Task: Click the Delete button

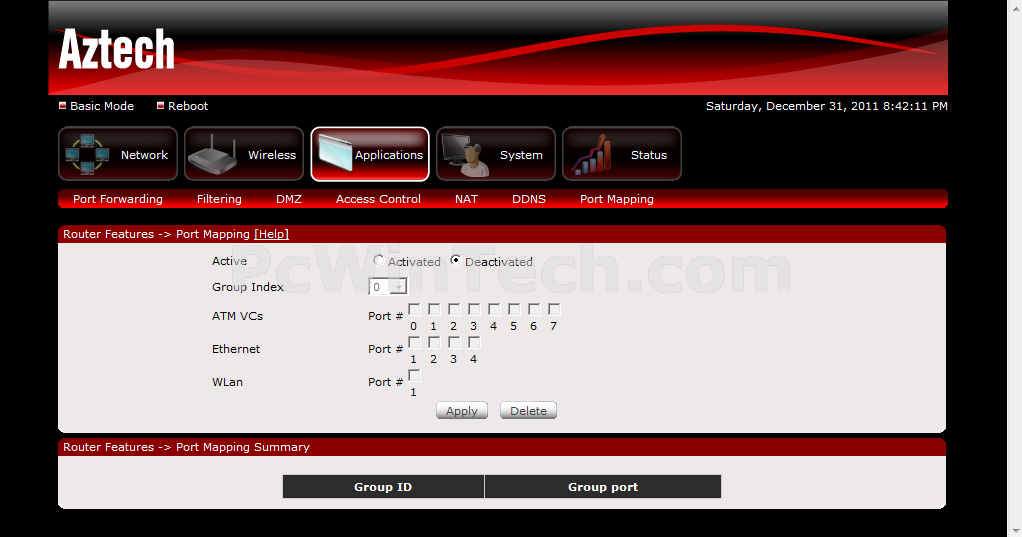Action: point(528,411)
